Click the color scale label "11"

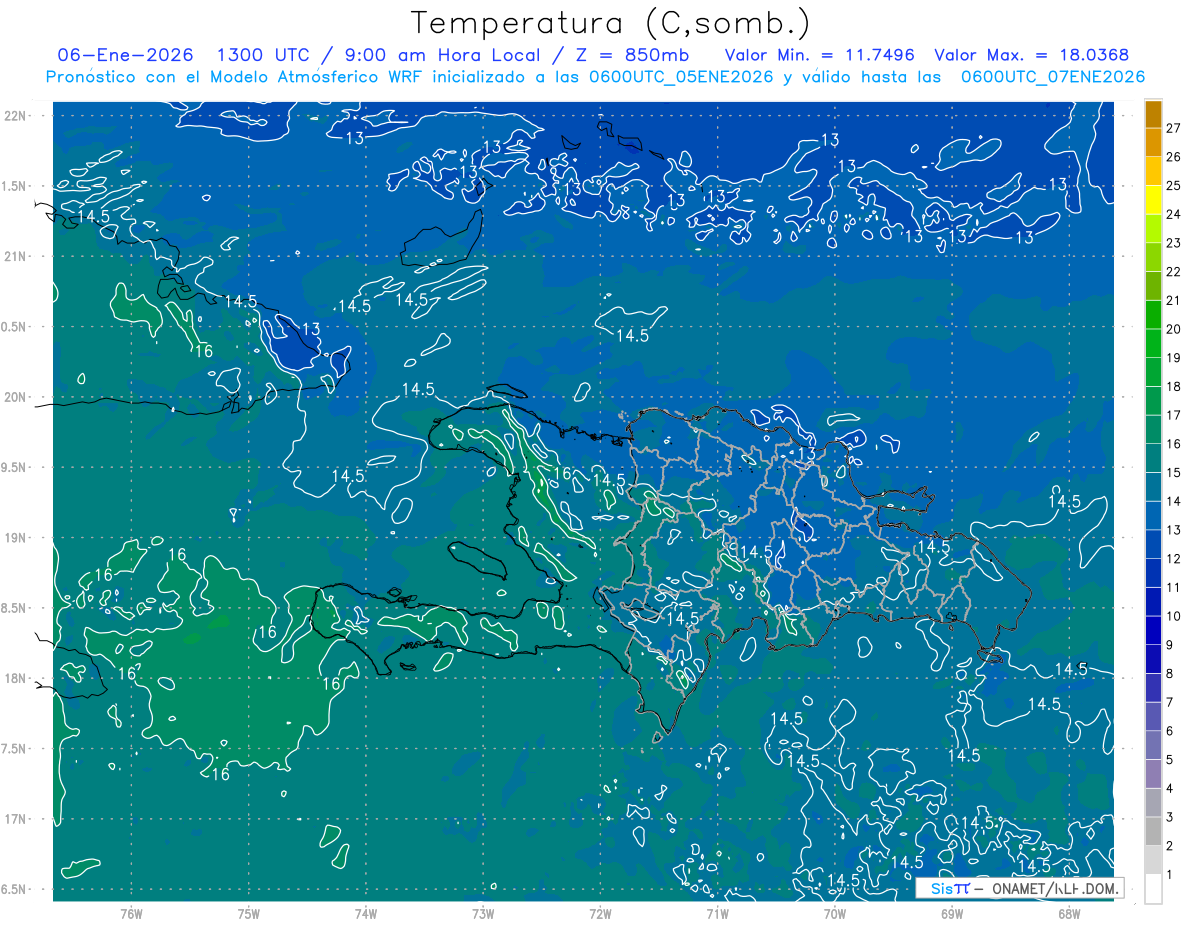click(1174, 588)
